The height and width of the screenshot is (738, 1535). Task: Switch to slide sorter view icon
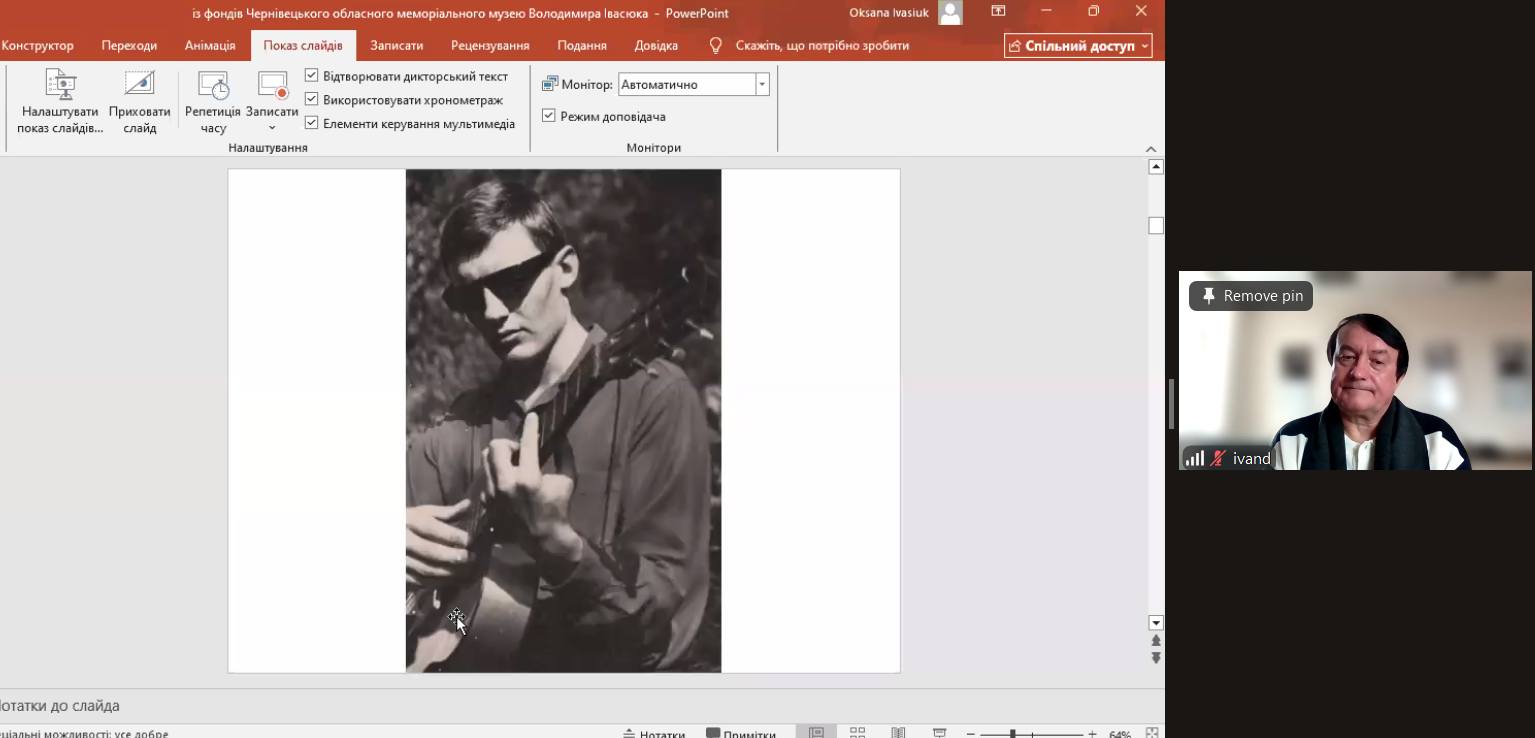click(857, 733)
